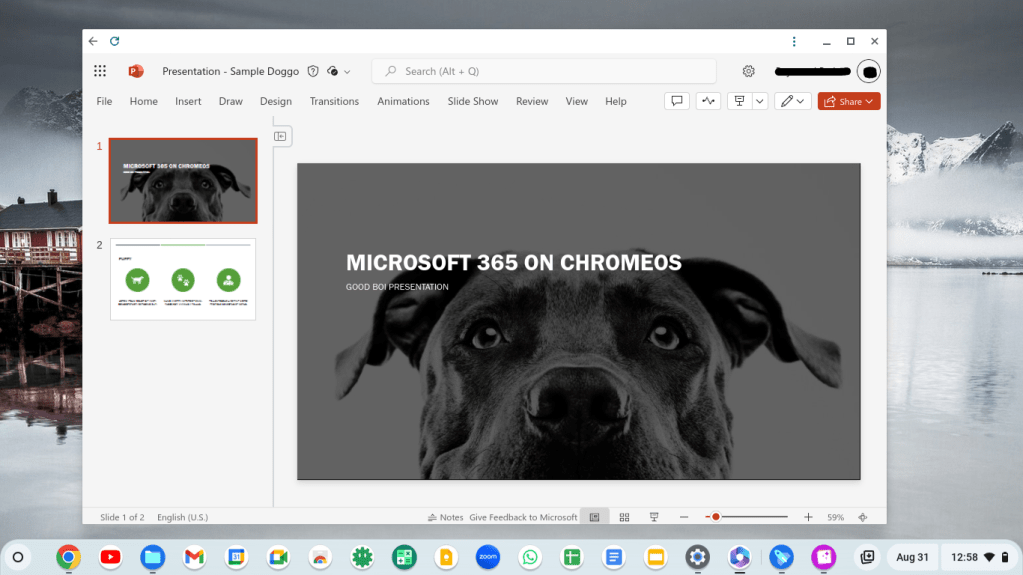Switch to the Design ribbon tab

(x=275, y=101)
